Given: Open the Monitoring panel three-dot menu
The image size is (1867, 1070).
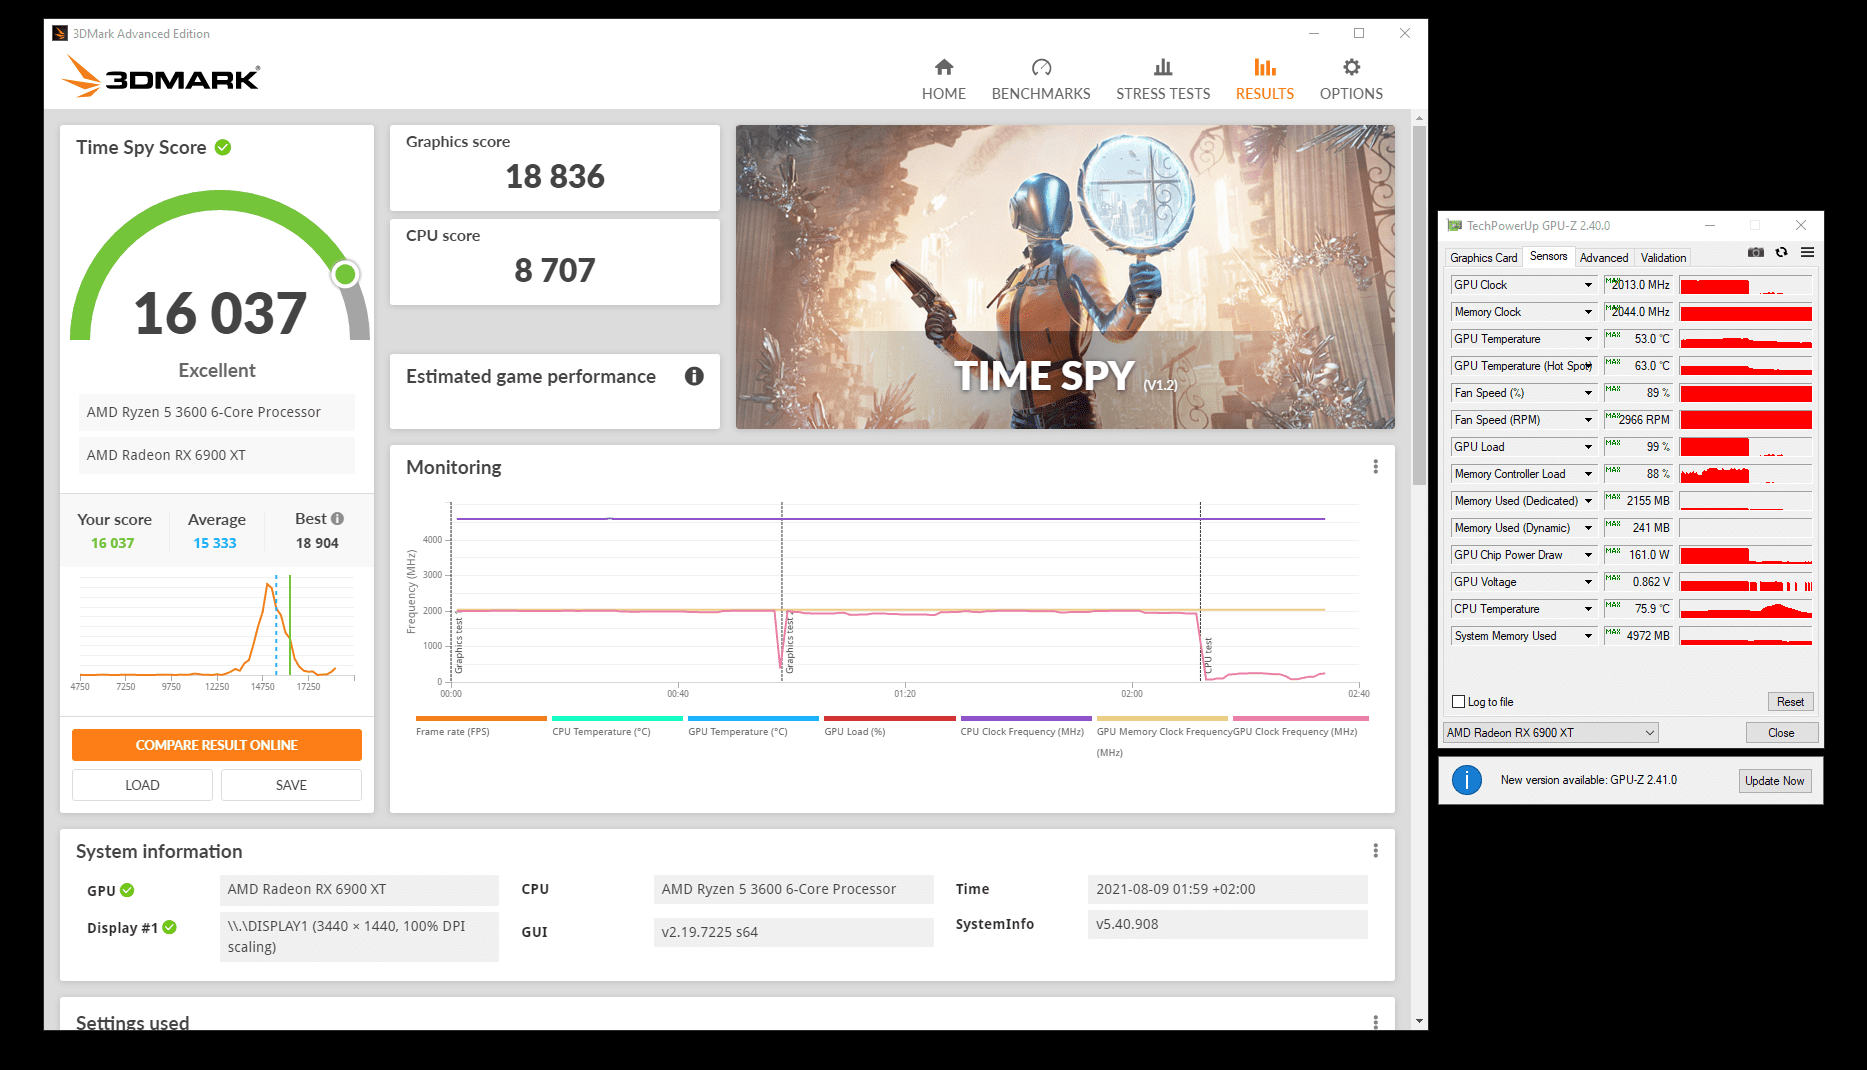Looking at the screenshot, I should click(1375, 467).
